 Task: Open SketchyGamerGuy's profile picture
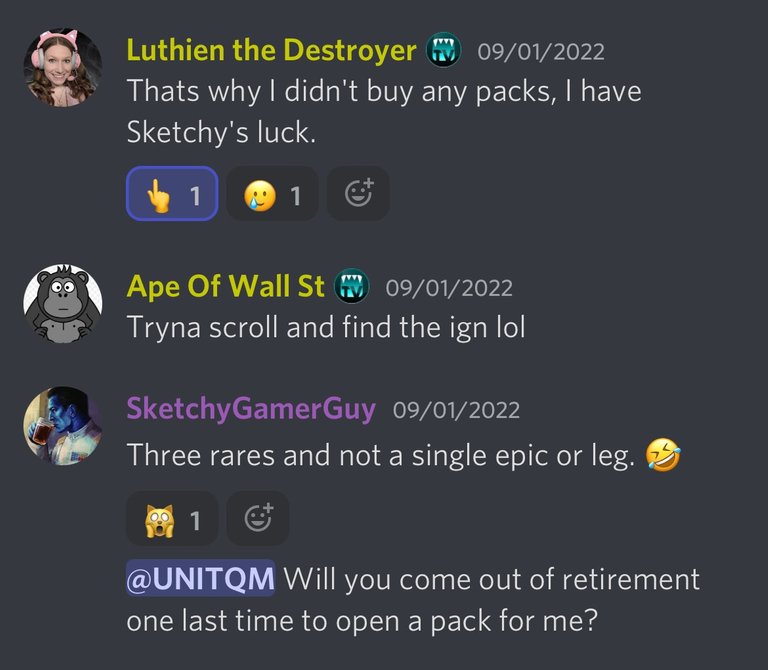click(x=63, y=426)
